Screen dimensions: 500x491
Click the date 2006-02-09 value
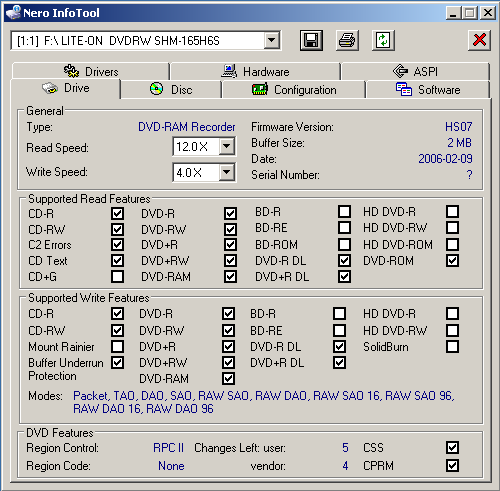pyautogui.click(x=445, y=159)
